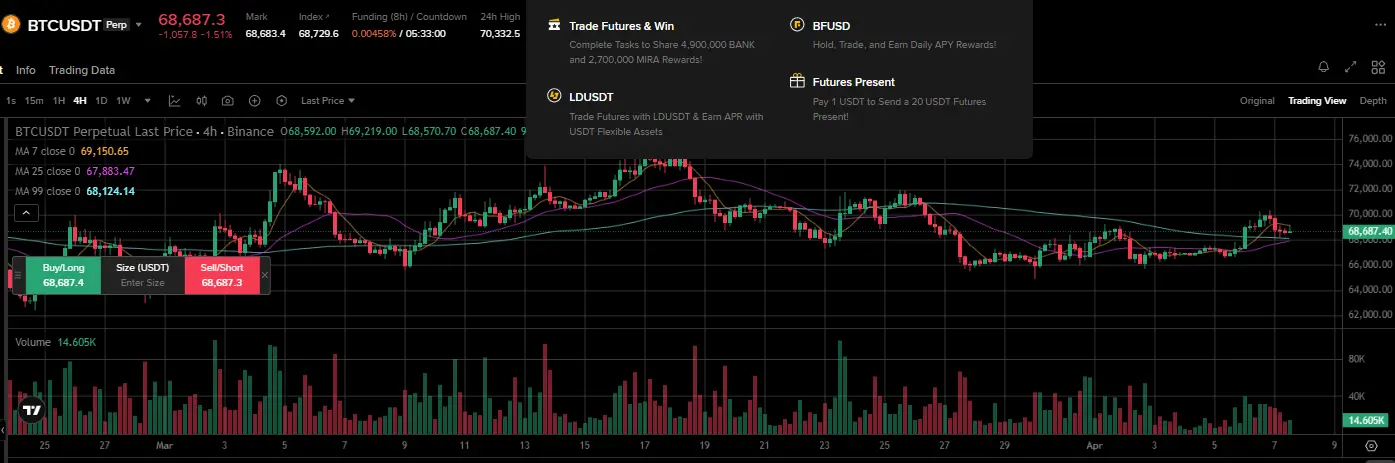The width and height of the screenshot is (1395, 463).
Task: Open the technical indicators chart icon
Action: click(175, 101)
